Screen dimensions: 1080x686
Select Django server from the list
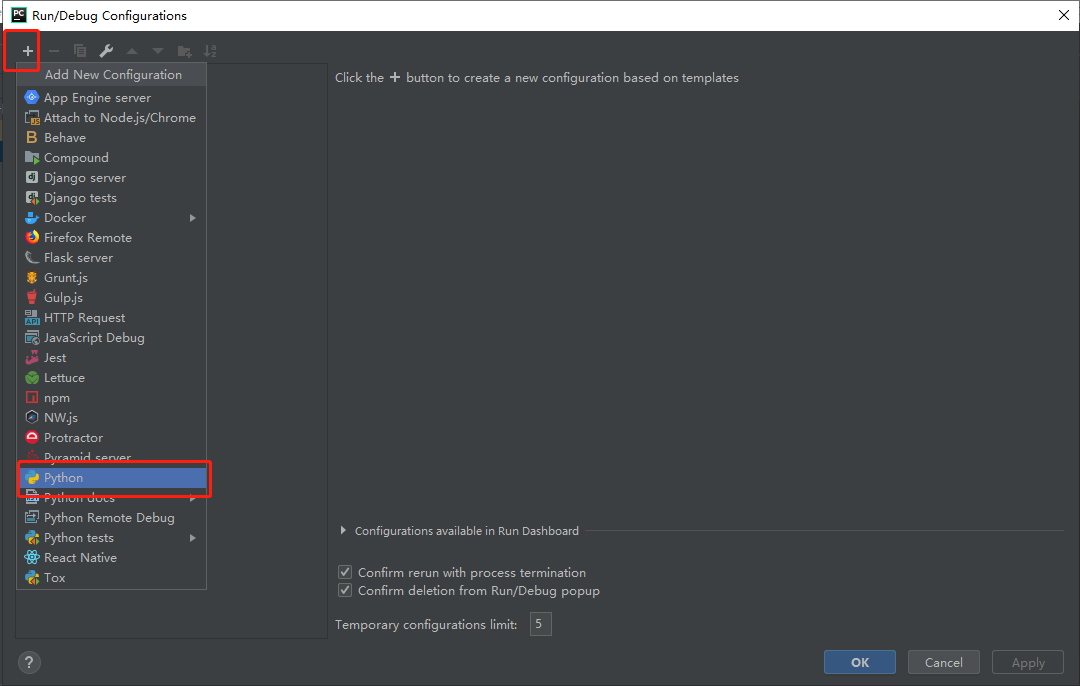[112, 178]
